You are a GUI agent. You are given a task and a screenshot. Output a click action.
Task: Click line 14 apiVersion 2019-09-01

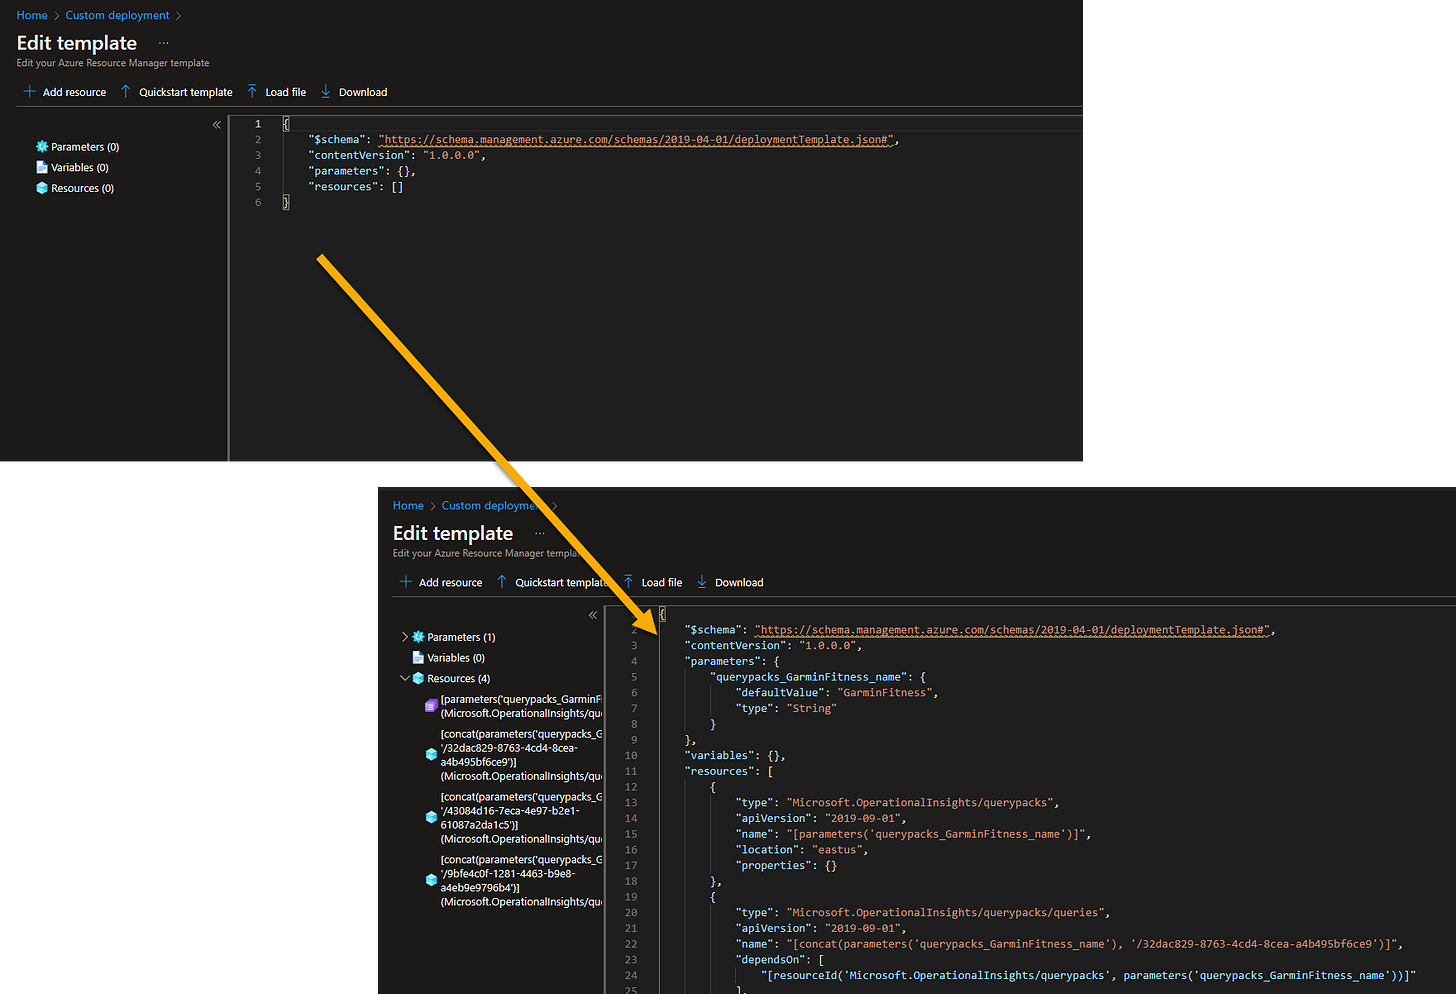[x=820, y=818]
